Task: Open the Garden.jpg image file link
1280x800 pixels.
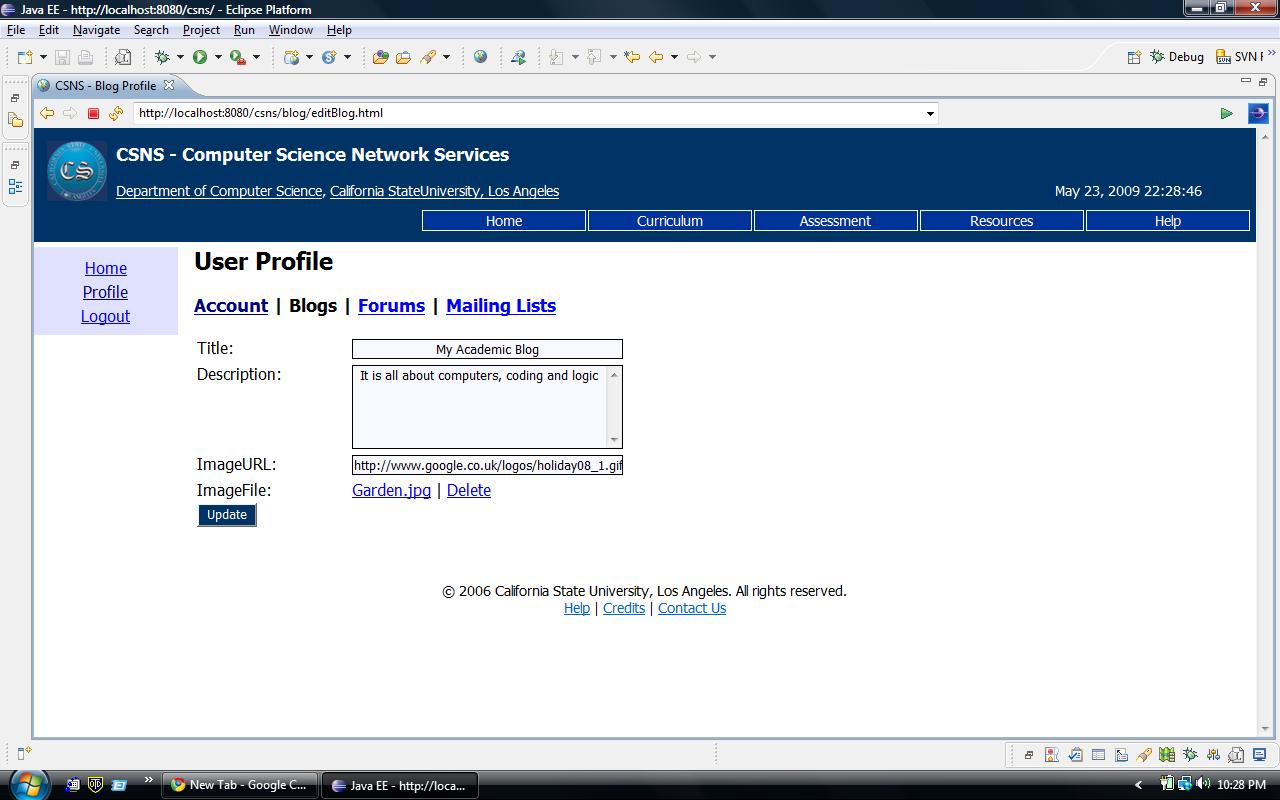Action: 391,490
